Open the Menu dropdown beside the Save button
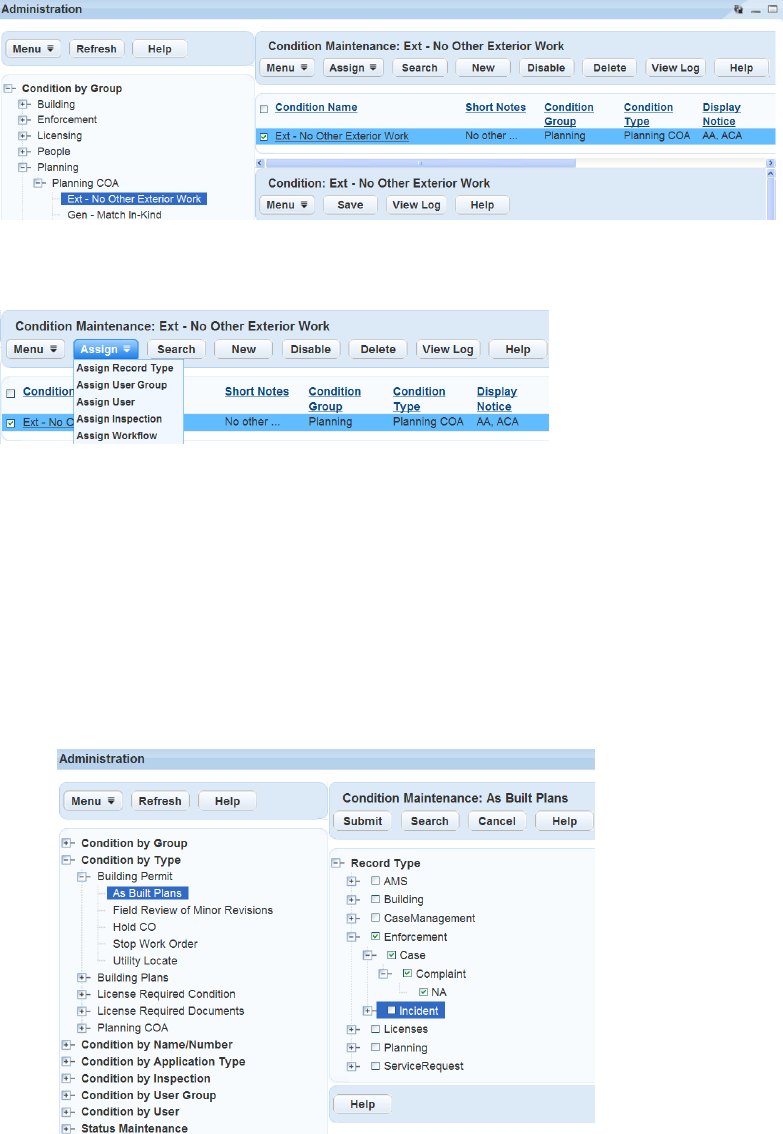Image resolution: width=783 pixels, height=1134 pixels. [287, 205]
